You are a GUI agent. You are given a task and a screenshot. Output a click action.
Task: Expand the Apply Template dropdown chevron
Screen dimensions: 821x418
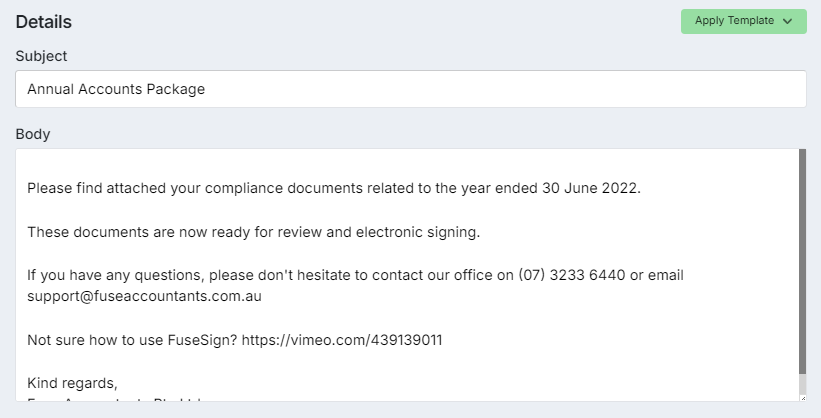pyautogui.click(x=787, y=21)
